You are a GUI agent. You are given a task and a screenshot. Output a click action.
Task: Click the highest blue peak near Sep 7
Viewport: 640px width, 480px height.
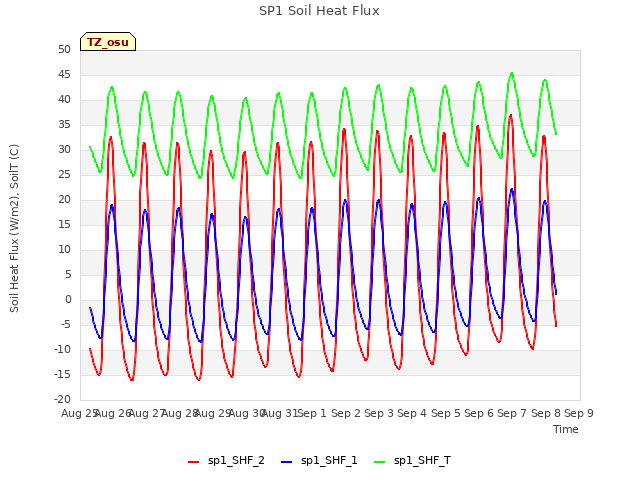(x=512, y=189)
